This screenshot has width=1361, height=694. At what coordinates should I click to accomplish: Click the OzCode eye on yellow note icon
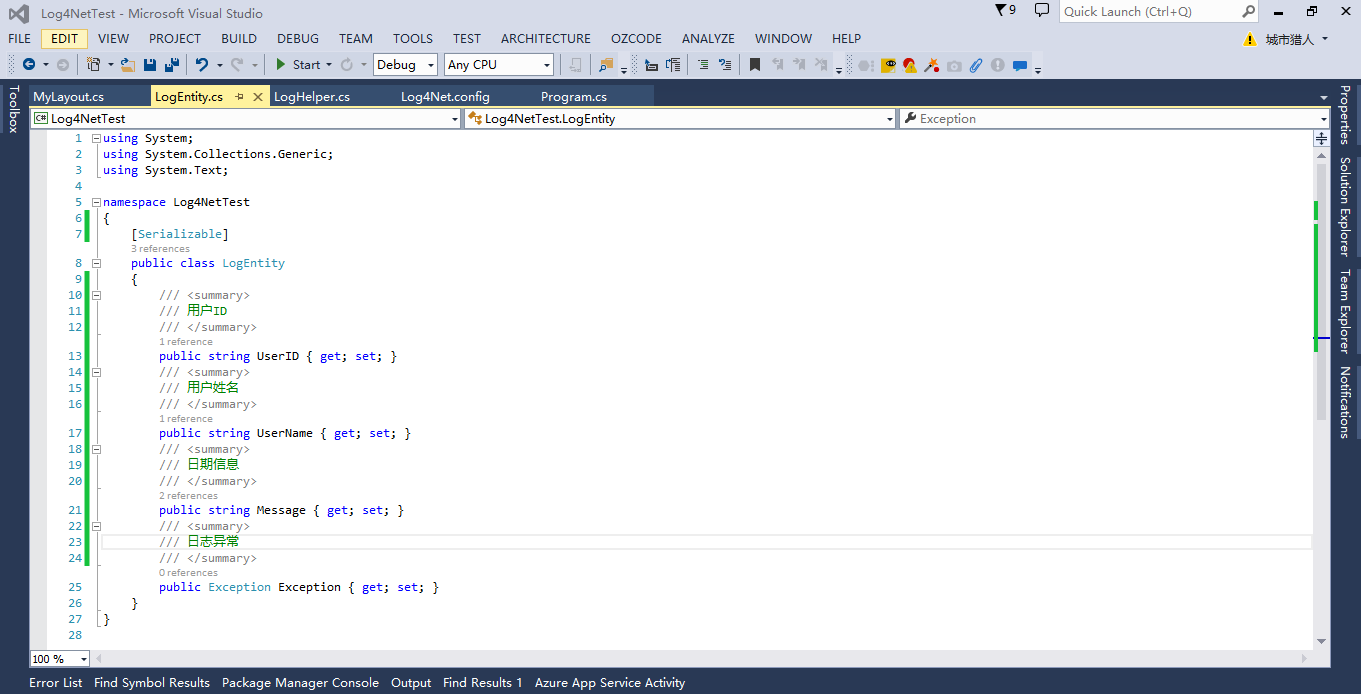(888, 65)
